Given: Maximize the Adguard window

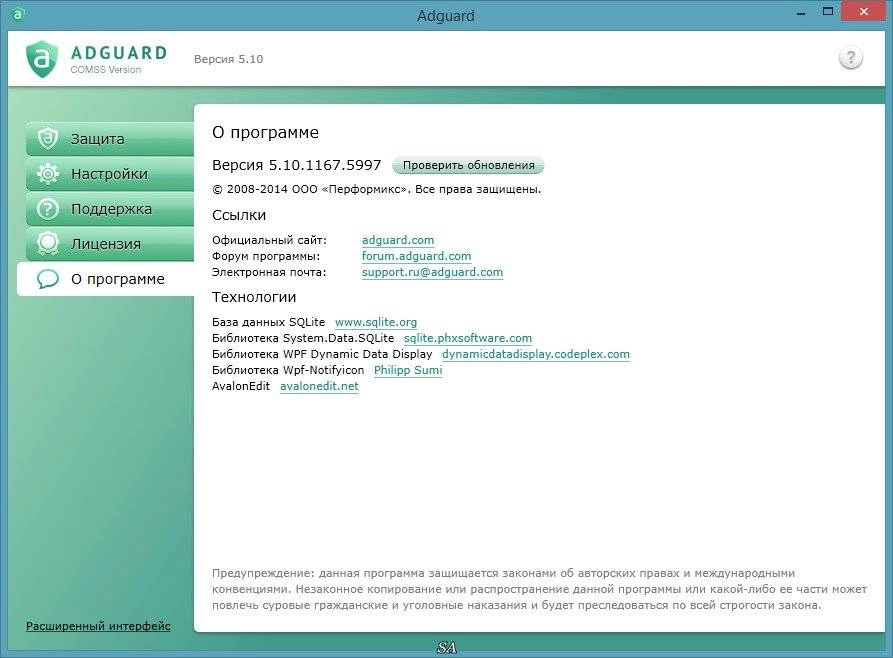Looking at the screenshot, I should coord(828,11).
